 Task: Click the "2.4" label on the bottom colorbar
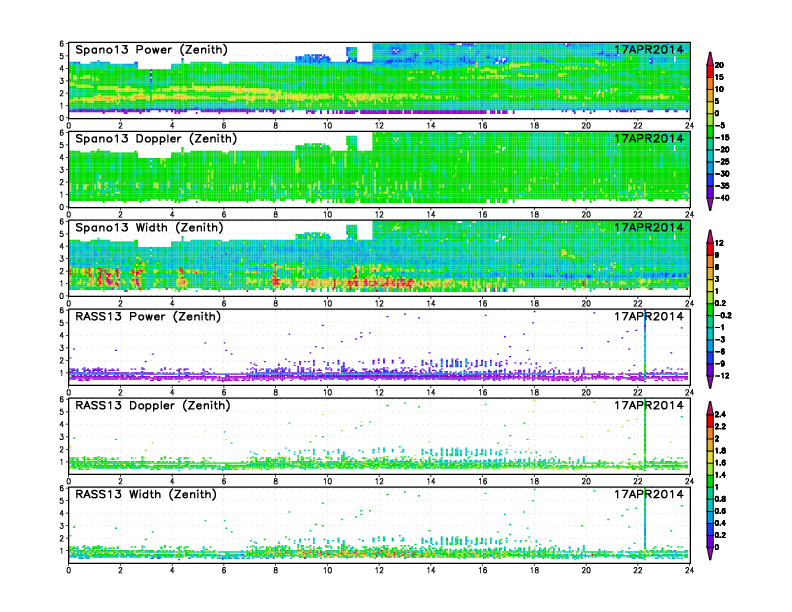(x=721, y=415)
